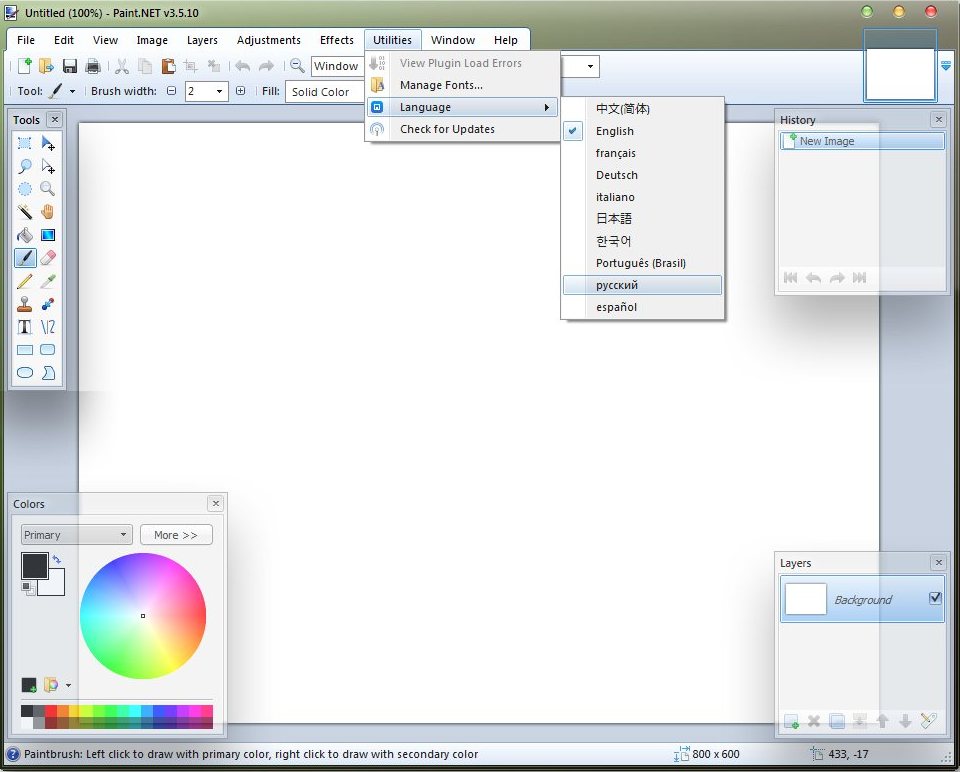Image resolution: width=960 pixels, height=772 pixels.
Task: Select the Text tool
Action: click(24, 327)
